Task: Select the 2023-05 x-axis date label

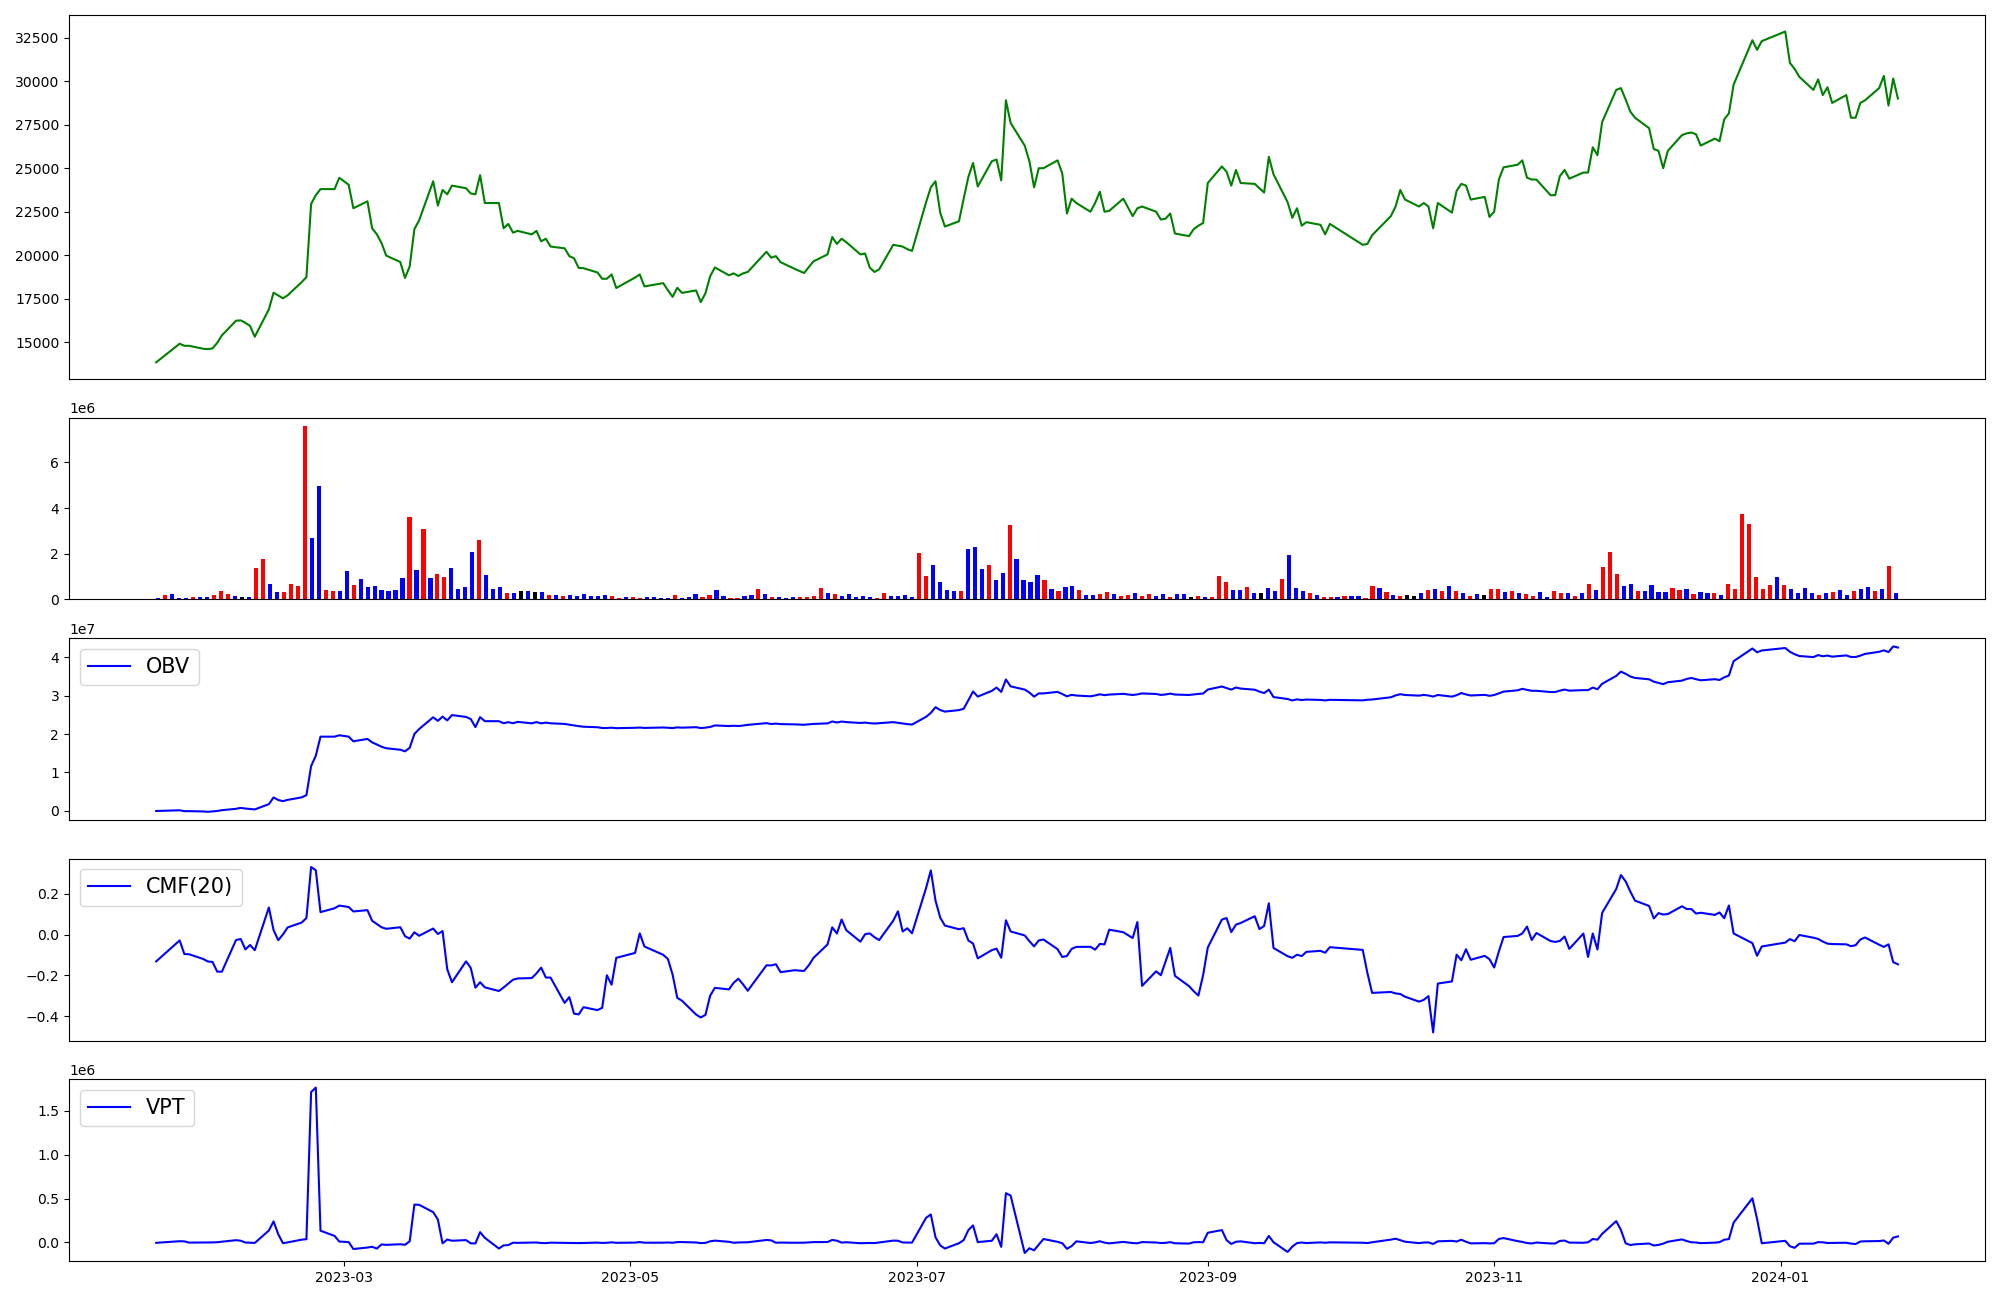Action: click(x=630, y=1277)
